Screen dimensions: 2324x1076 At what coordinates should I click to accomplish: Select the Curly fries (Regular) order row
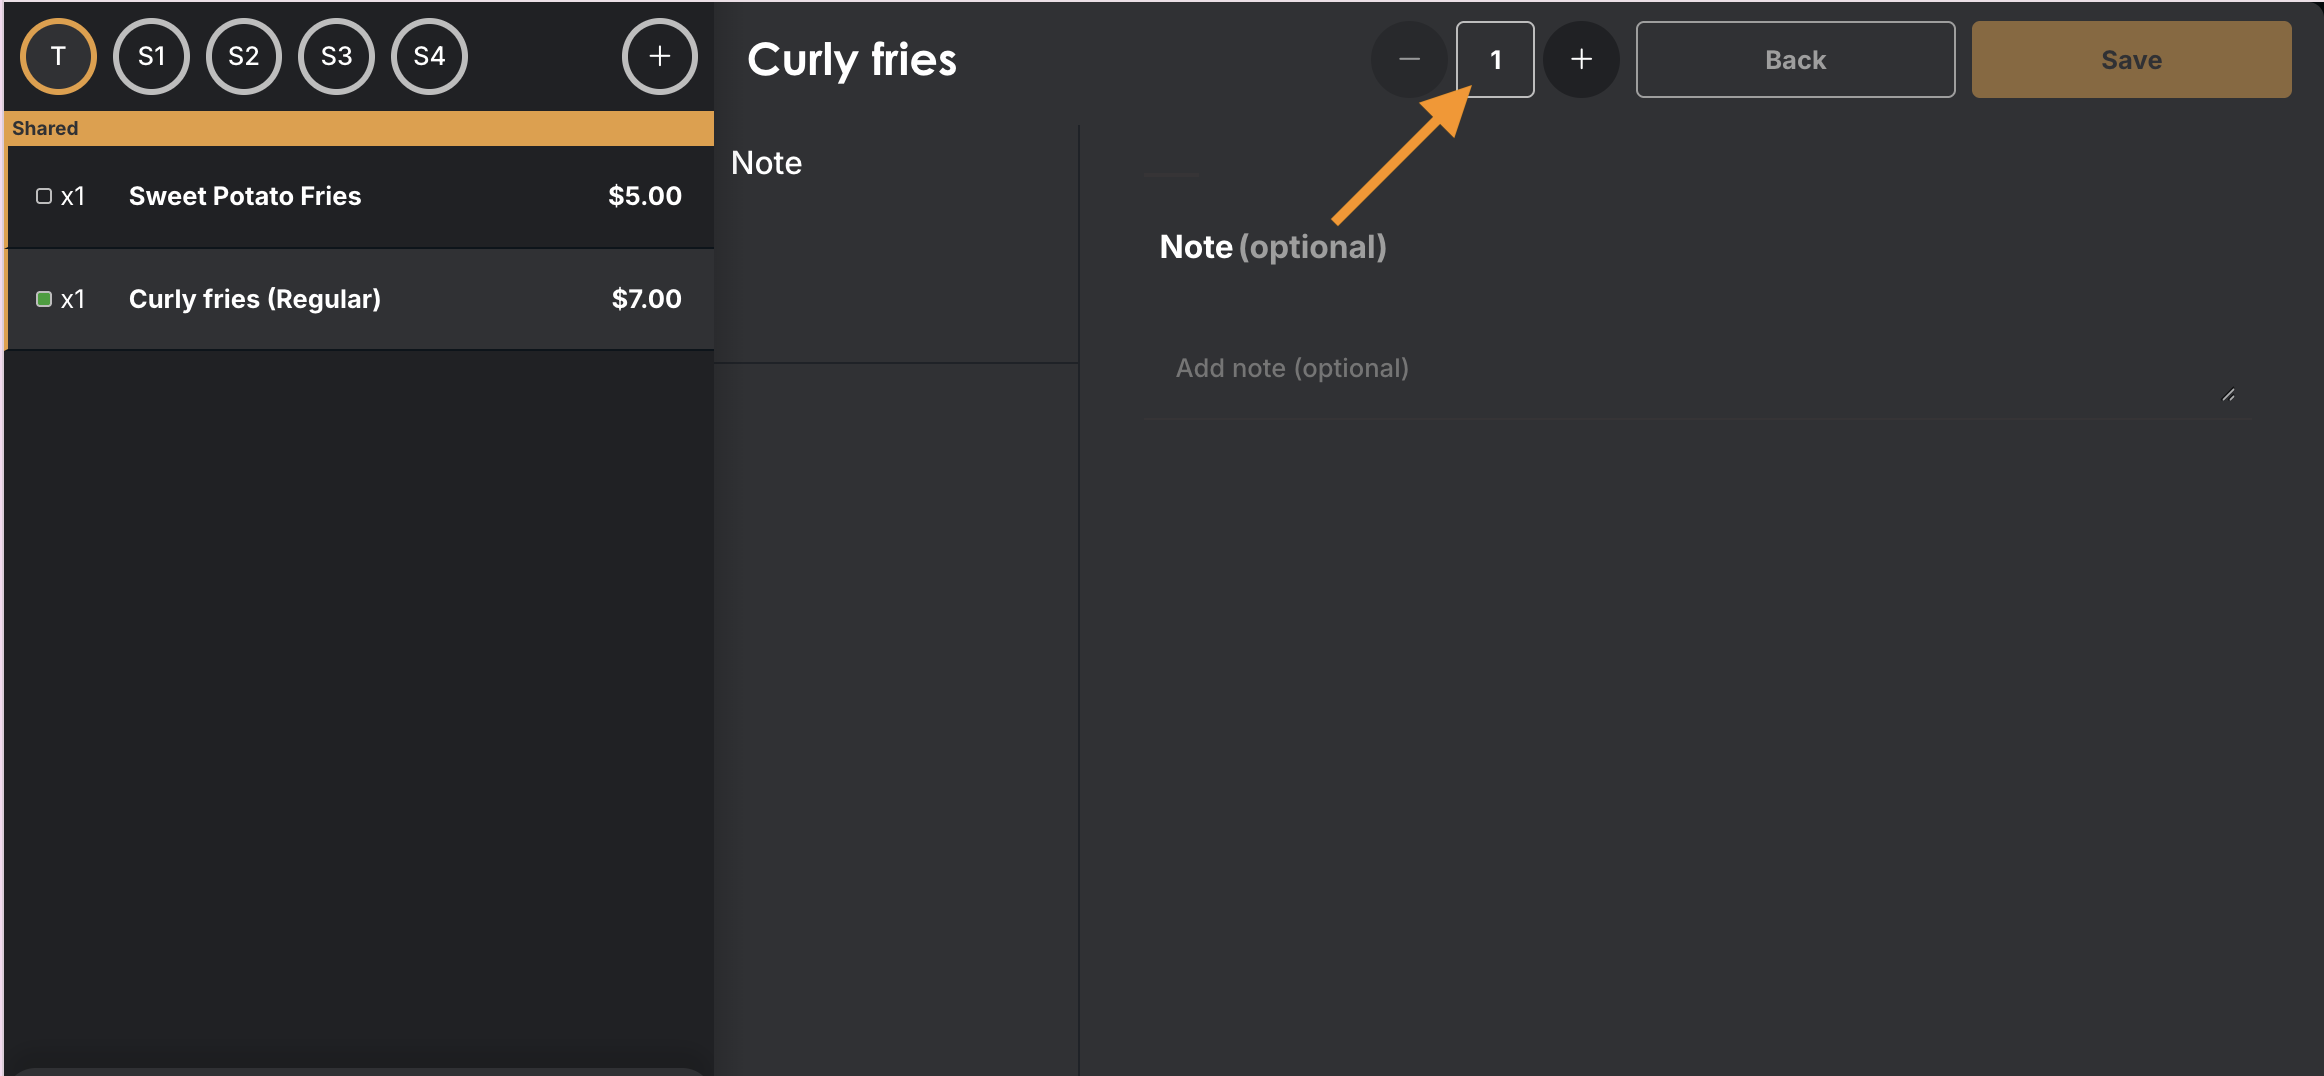pyautogui.click(x=359, y=300)
